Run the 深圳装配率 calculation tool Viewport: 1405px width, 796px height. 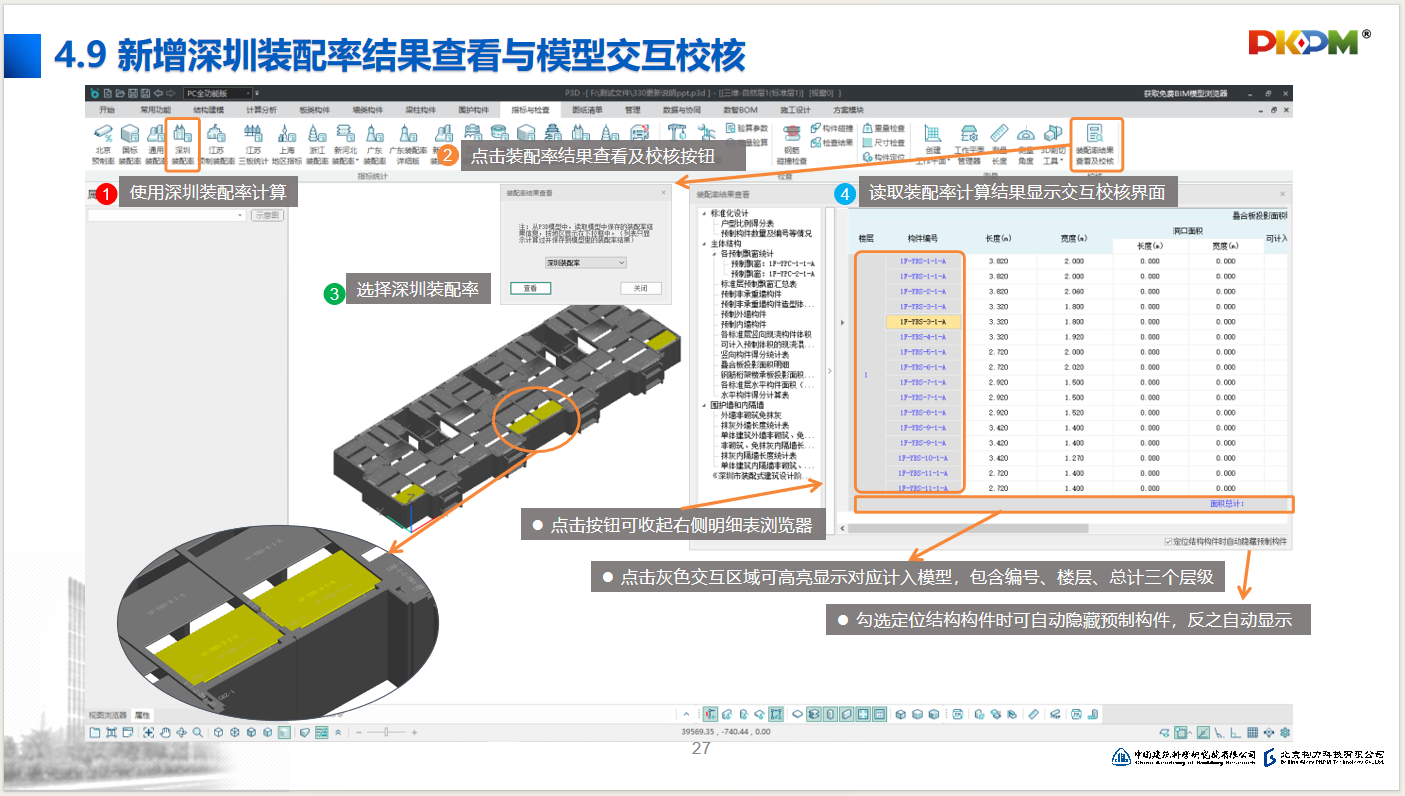pyautogui.click(x=183, y=144)
